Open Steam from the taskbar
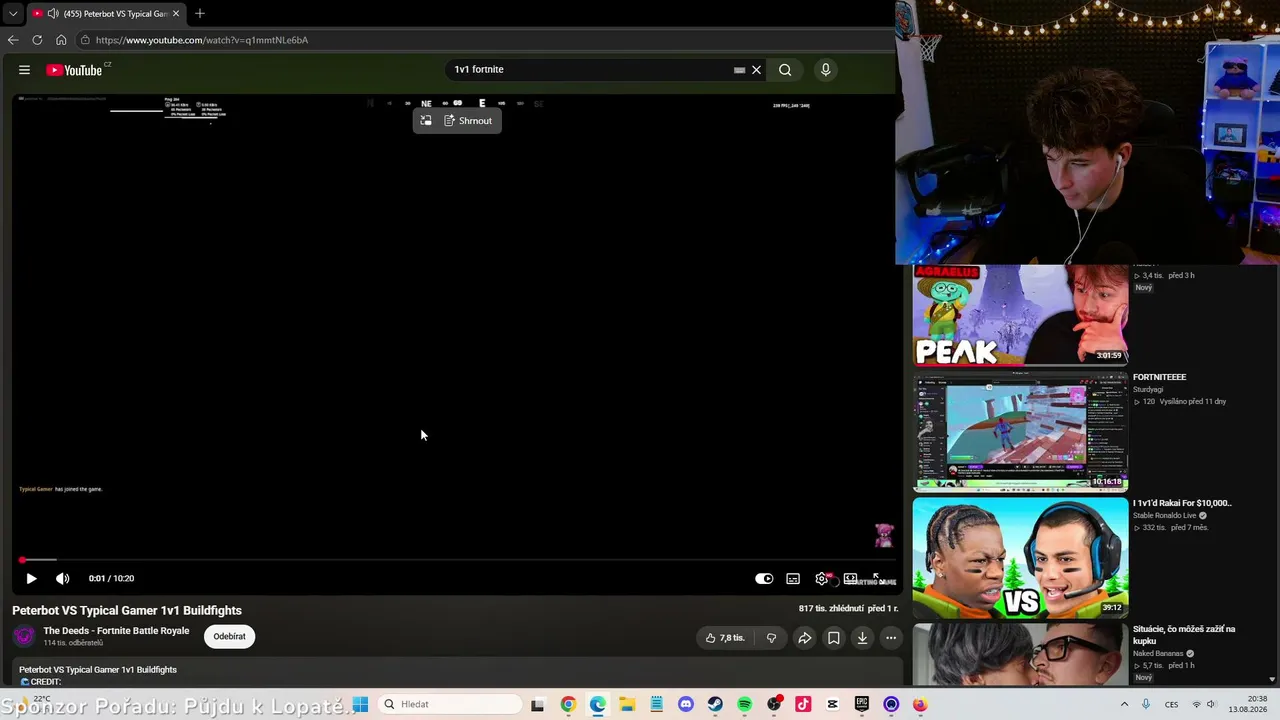 tap(715, 704)
